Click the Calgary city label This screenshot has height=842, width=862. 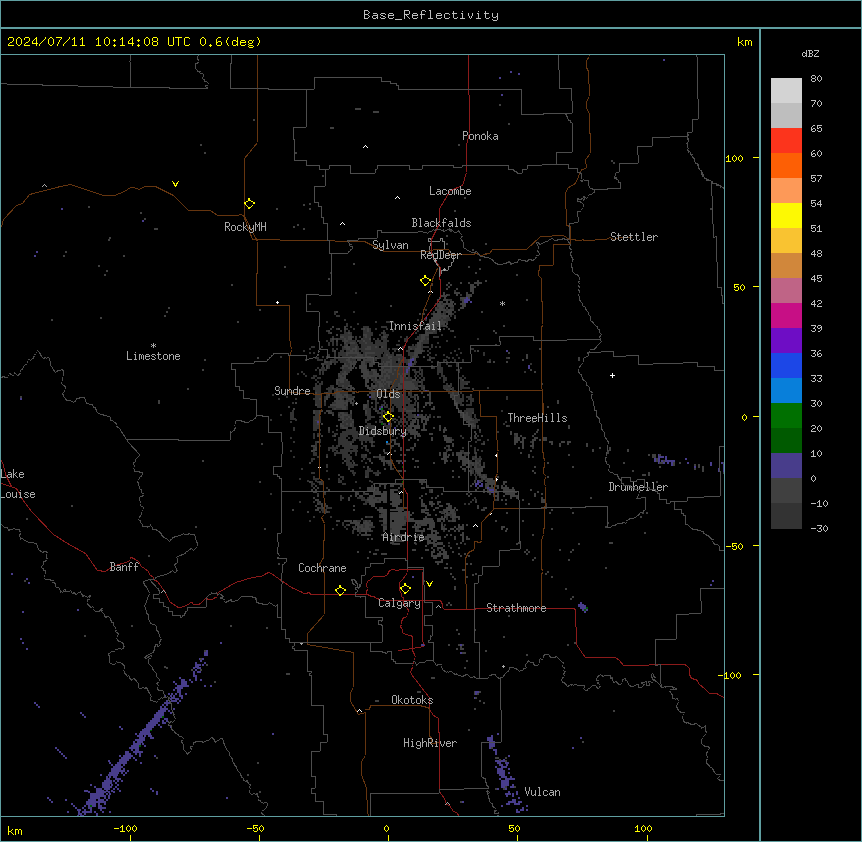click(x=400, y=603)
